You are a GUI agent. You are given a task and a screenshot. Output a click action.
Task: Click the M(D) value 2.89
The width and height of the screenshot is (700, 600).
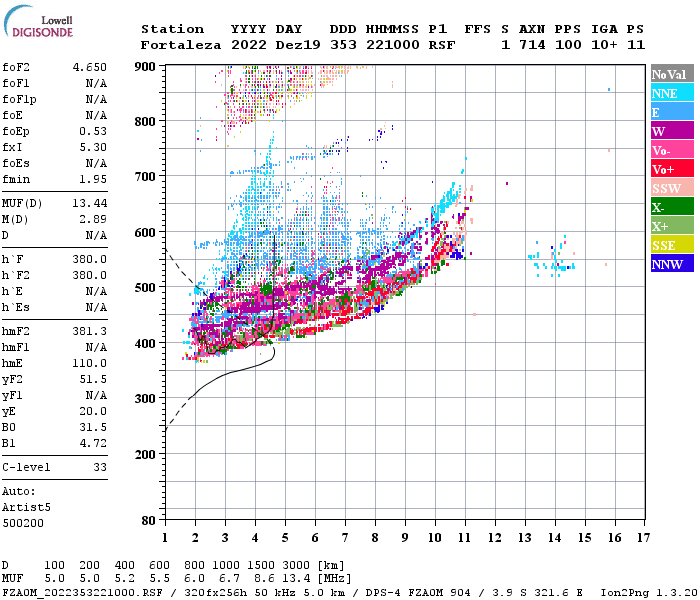[93, 219]
